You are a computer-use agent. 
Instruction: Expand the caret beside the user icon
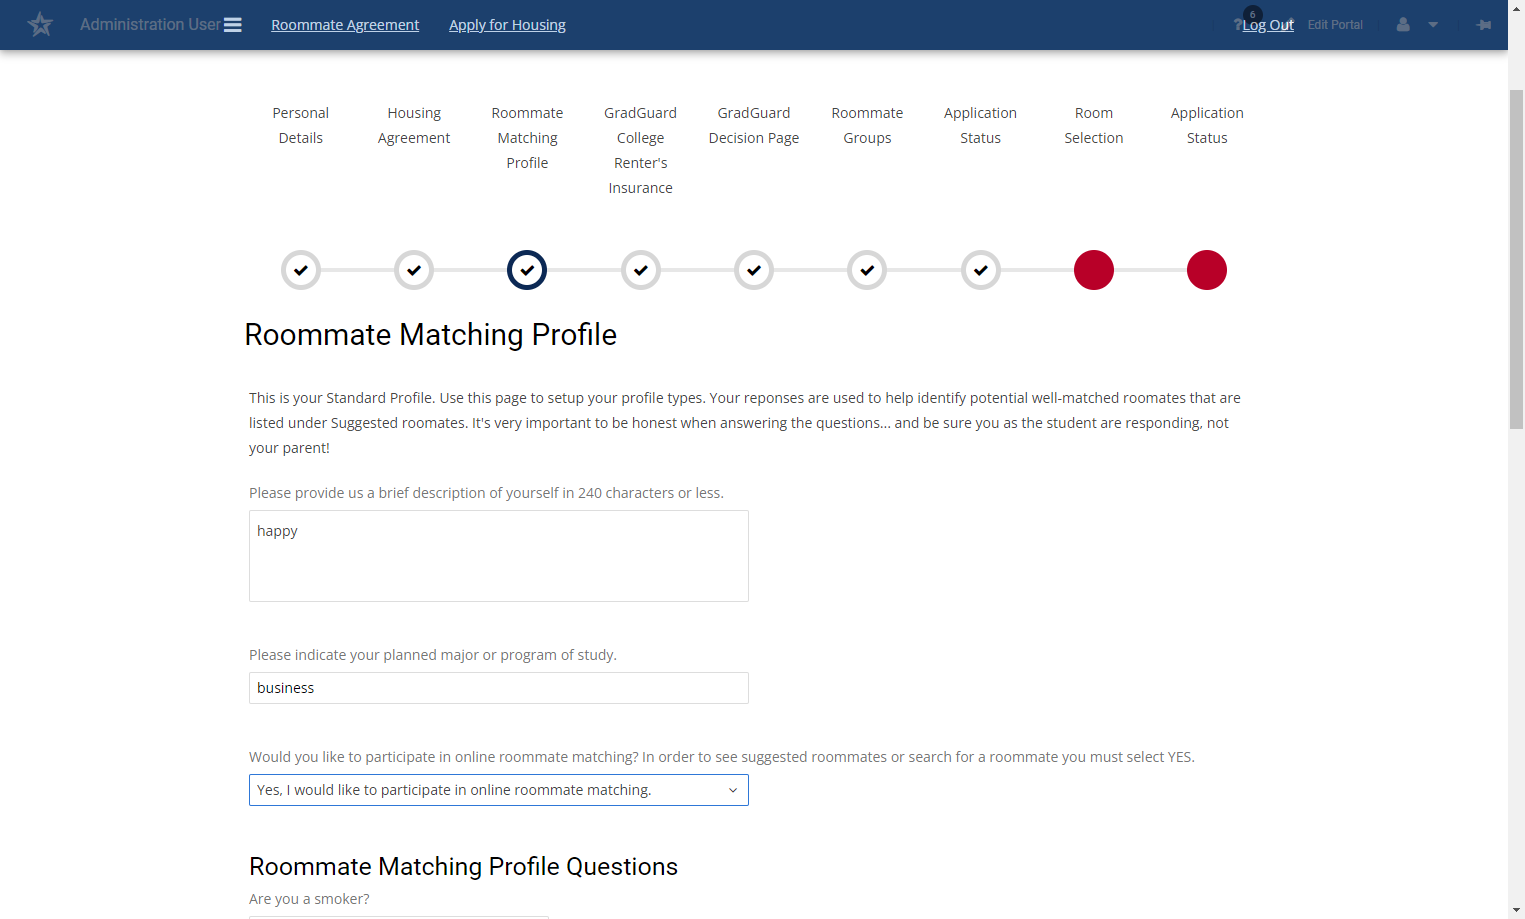click(1433, 25)
